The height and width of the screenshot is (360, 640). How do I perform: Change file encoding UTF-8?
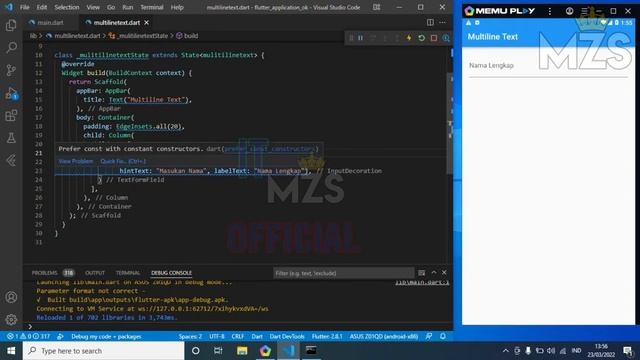(x=217, y=336)
